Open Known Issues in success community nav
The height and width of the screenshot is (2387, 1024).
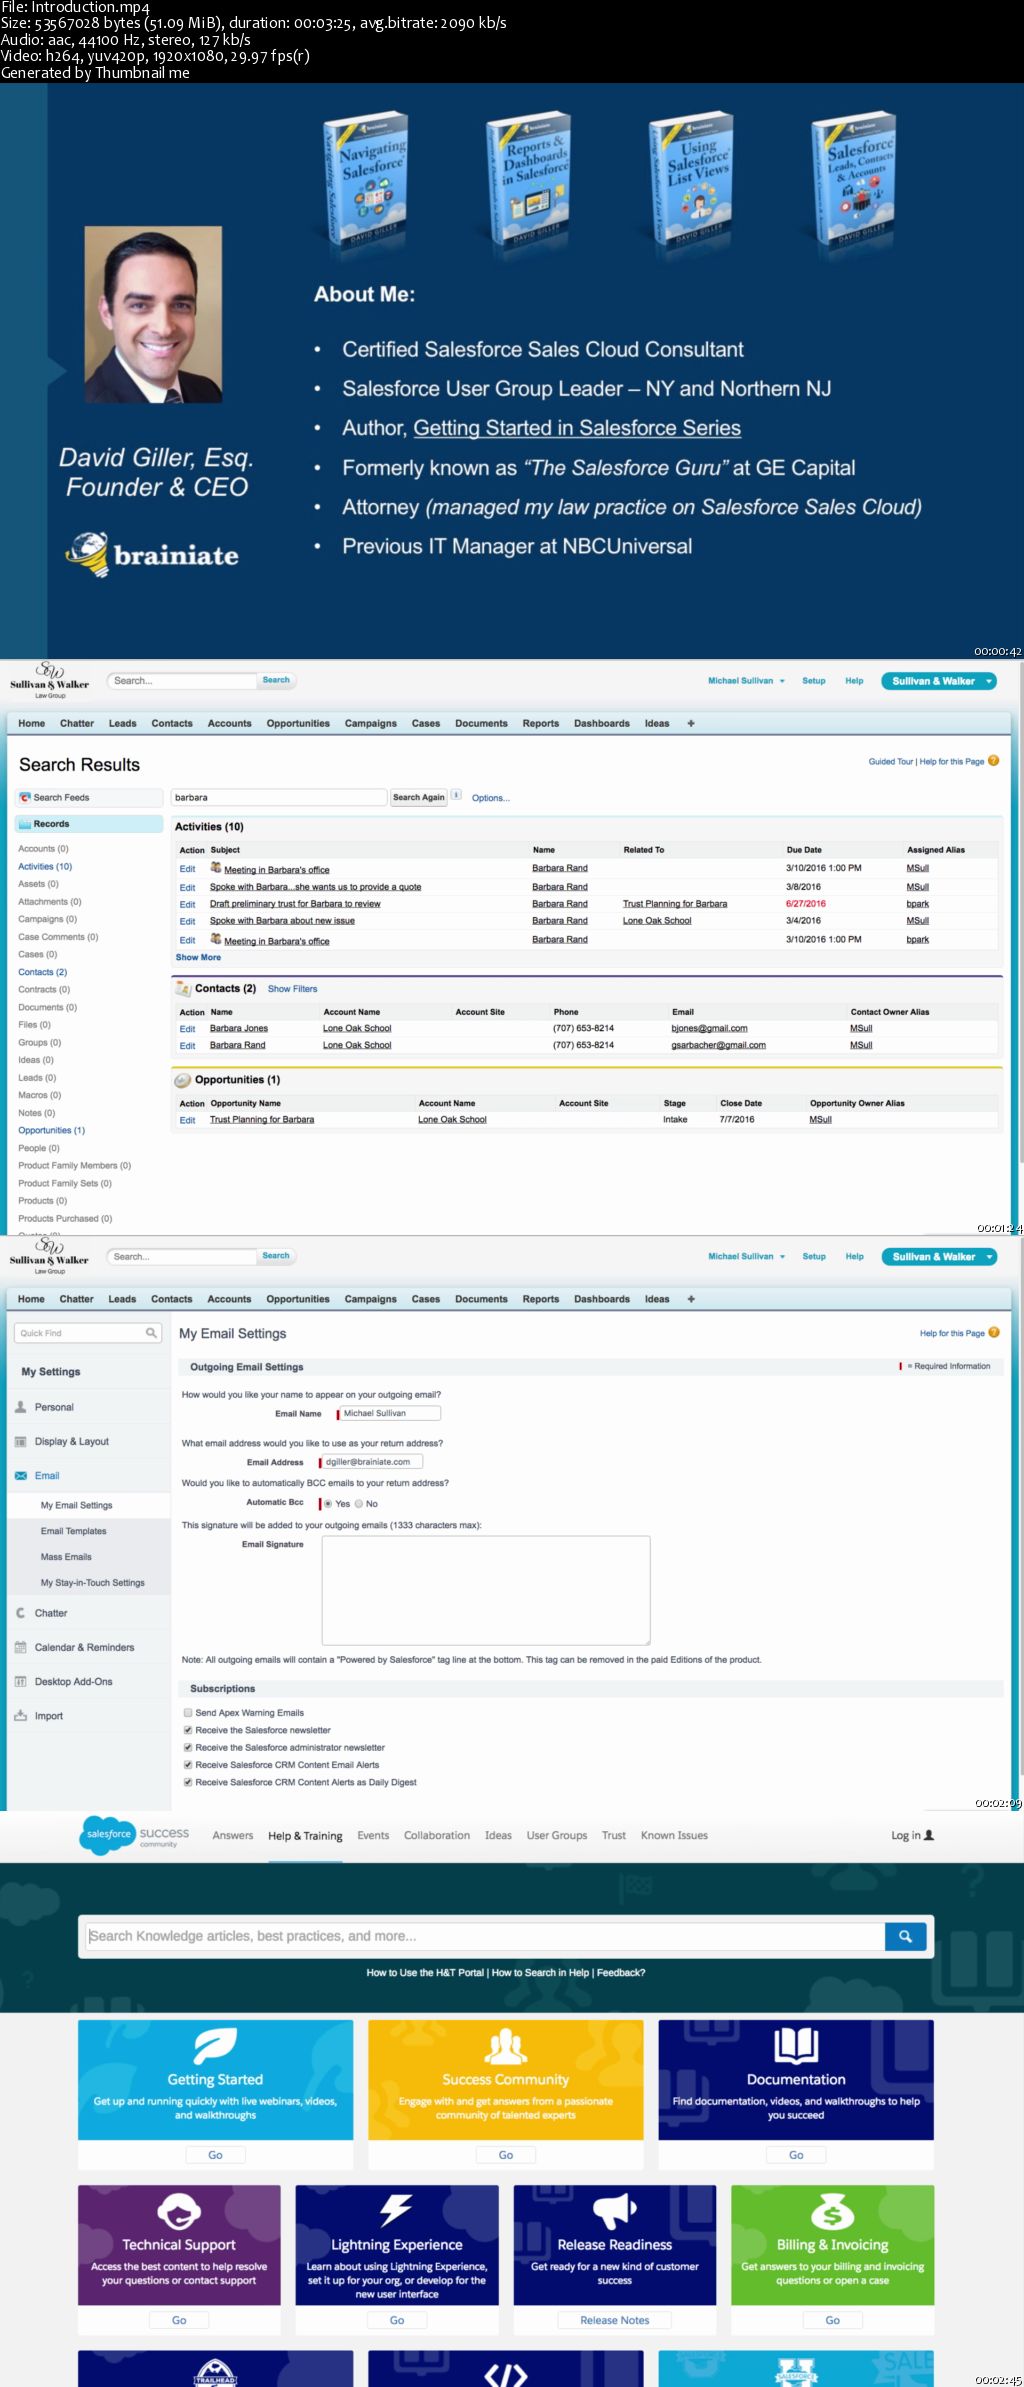click(x=674, y=1836)
